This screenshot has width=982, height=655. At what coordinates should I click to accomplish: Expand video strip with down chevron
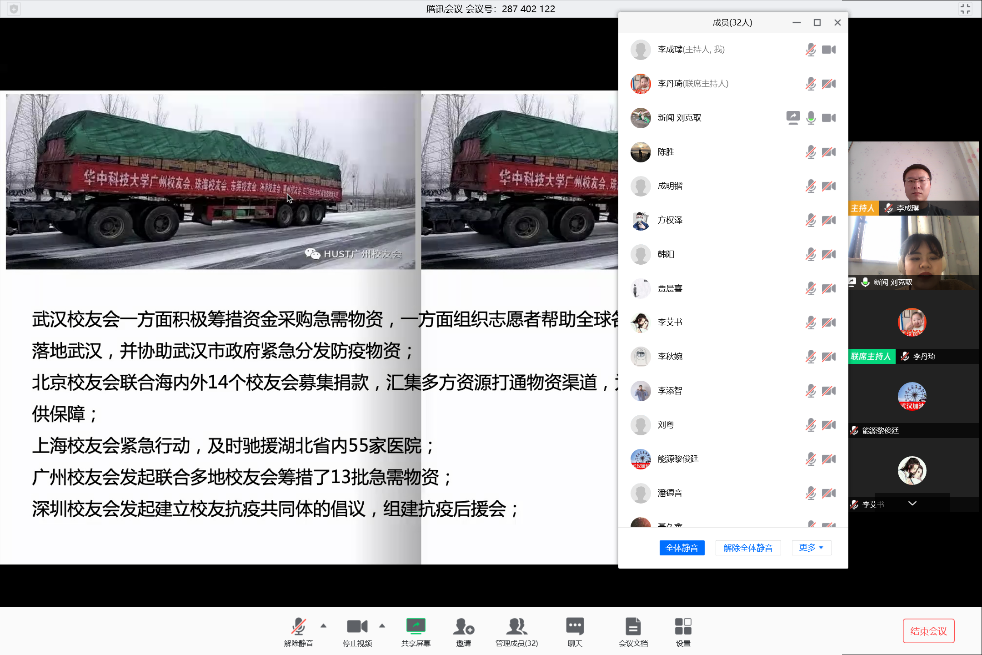pyautogui.click(x=912, y=504)
